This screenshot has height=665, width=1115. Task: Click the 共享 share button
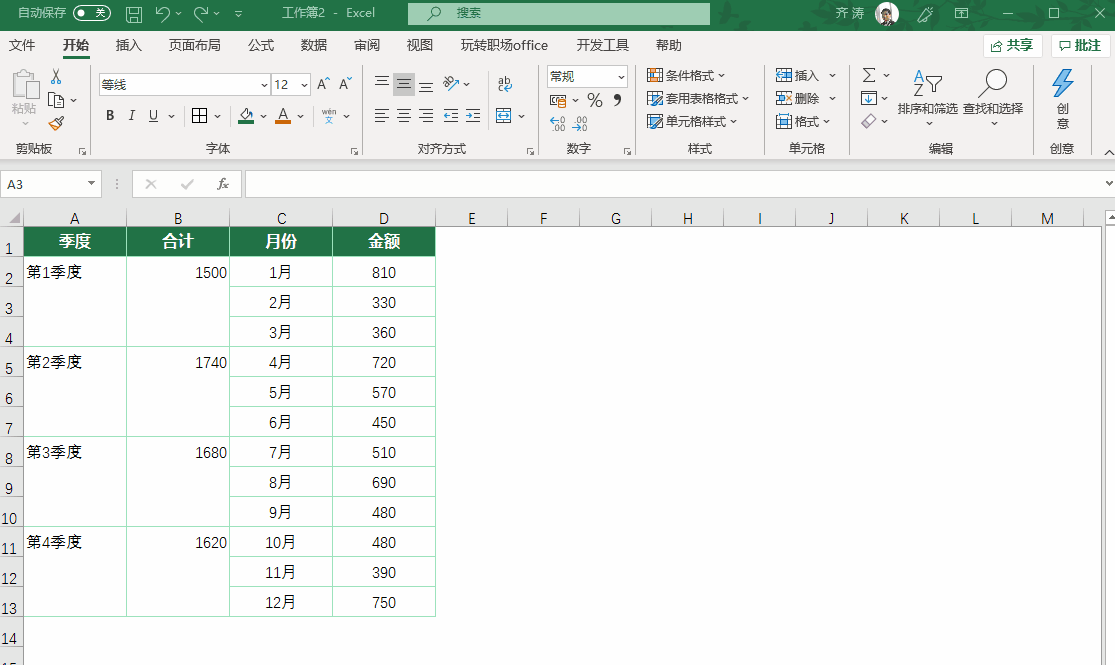click(x=1012, y=46)
